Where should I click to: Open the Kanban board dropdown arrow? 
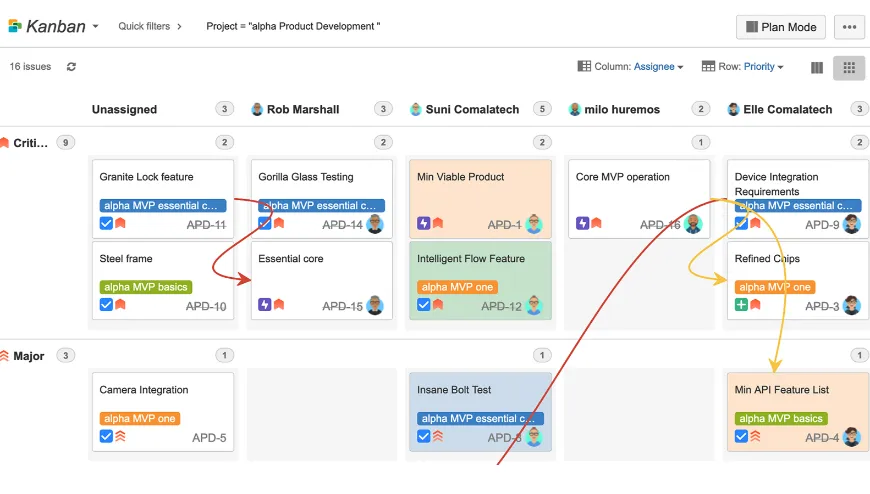(x=95, y=27)
